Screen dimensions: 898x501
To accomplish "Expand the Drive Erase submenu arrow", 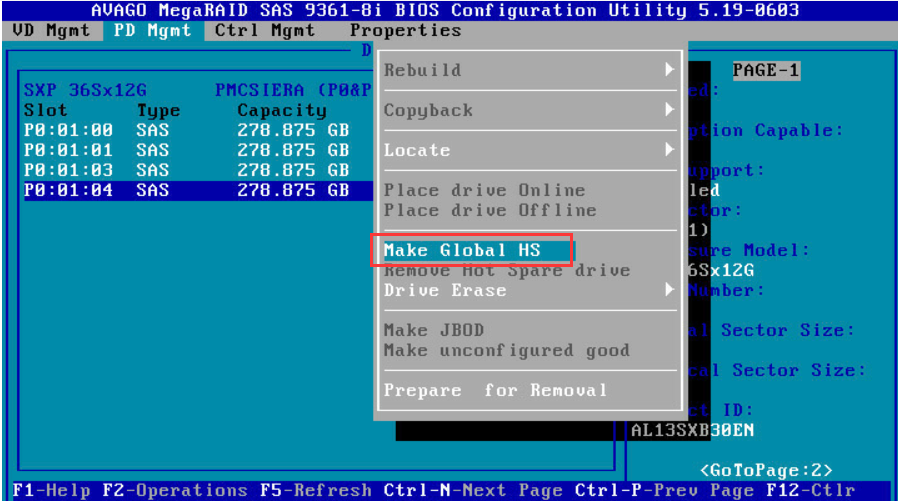I will [669, 290].
